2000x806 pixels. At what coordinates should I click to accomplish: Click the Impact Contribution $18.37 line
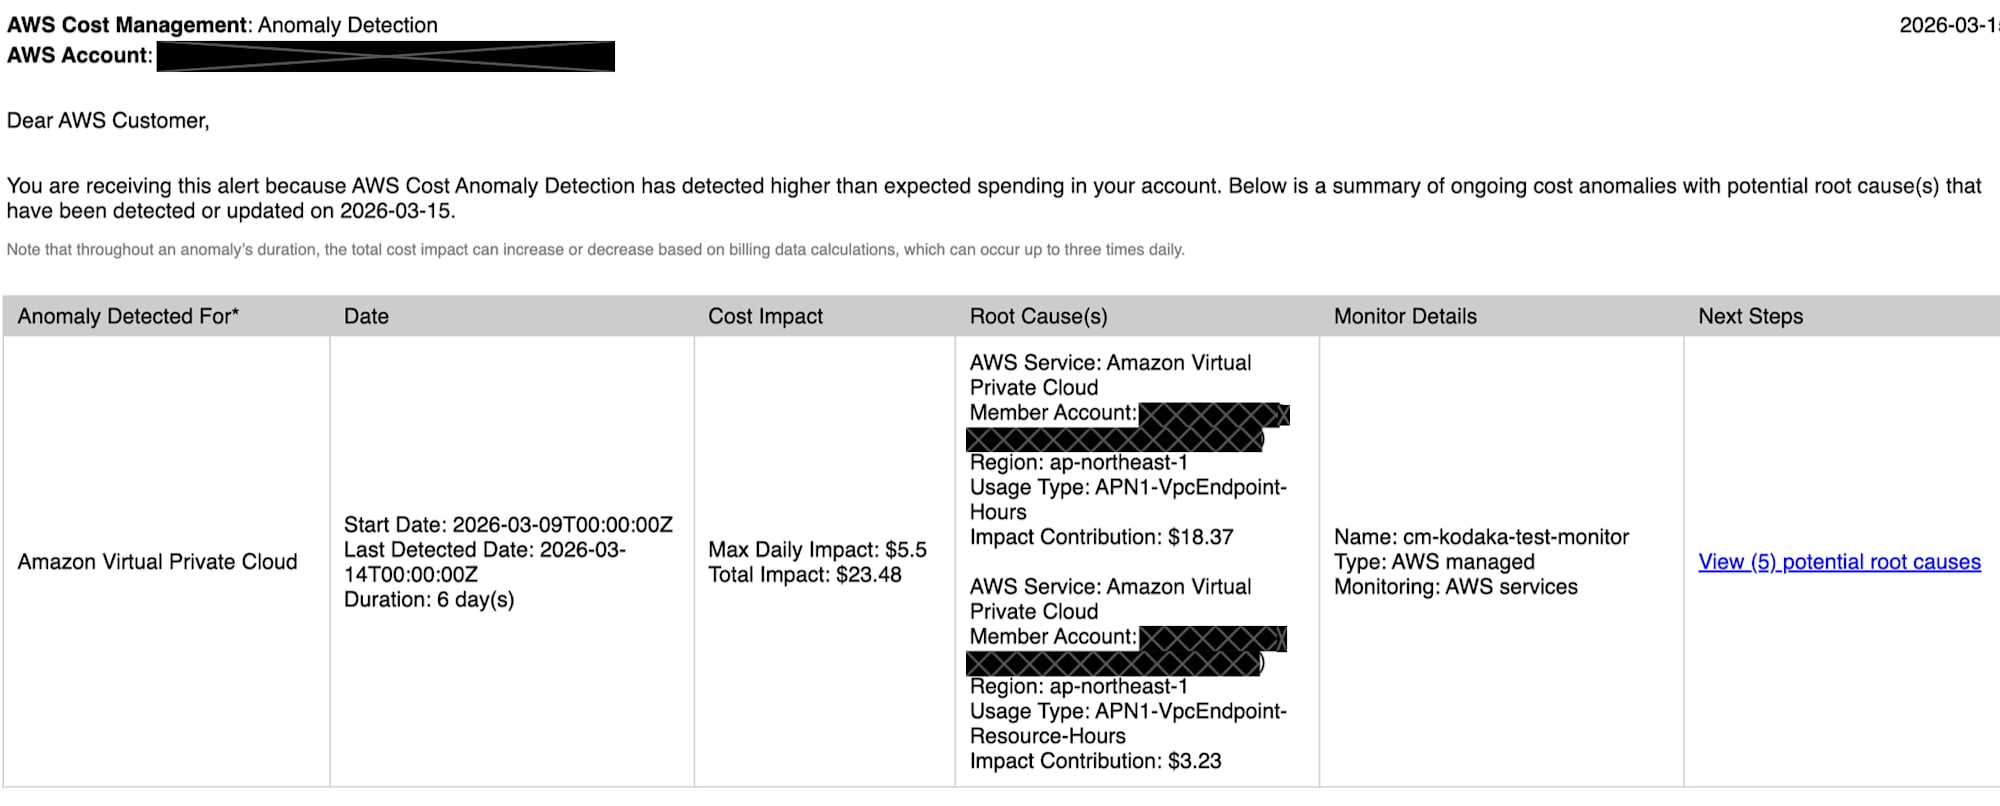[1101, 537]
